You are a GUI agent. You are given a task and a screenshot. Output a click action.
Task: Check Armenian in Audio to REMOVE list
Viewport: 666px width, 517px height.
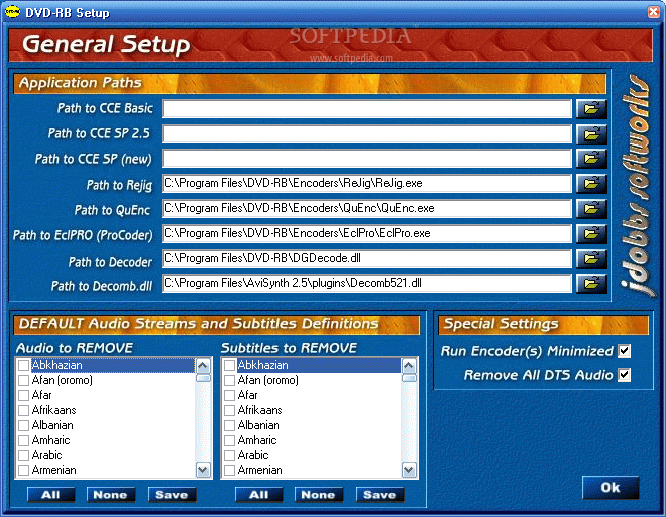coord(24,470)
